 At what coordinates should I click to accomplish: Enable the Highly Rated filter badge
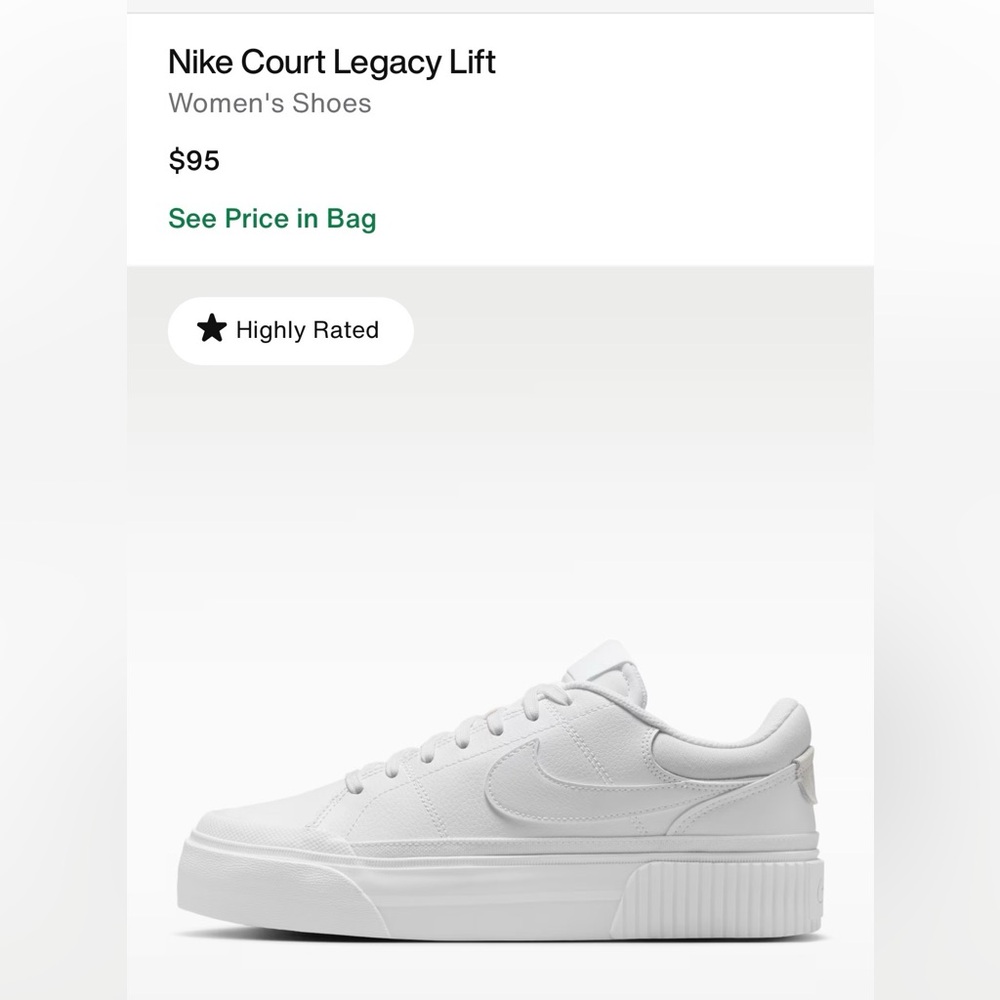pyautogui.click(x=289, y=330)
